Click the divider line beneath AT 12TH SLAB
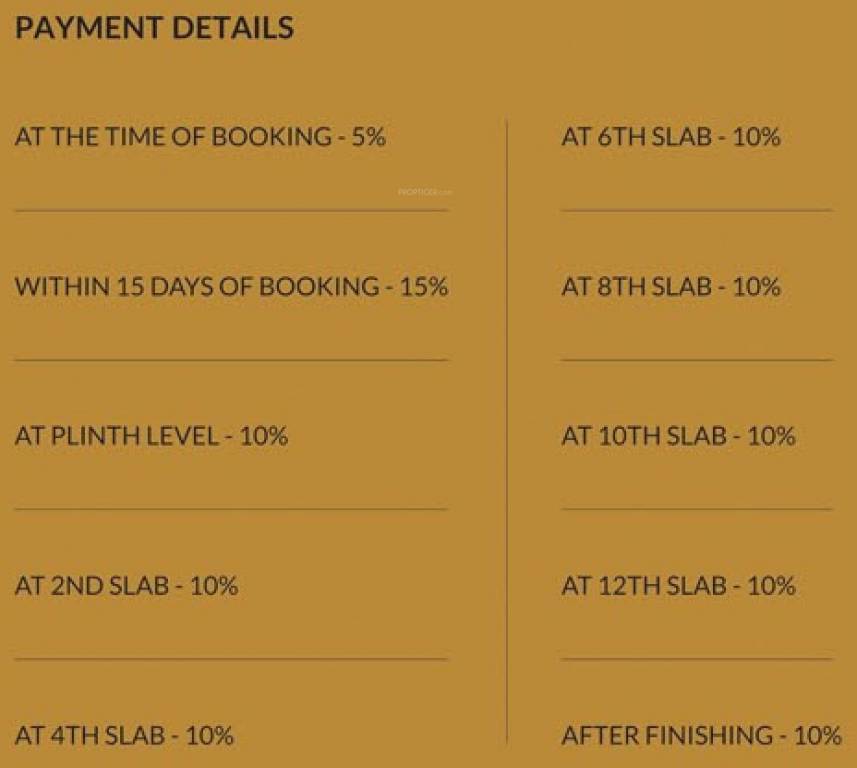 (696, 659)
